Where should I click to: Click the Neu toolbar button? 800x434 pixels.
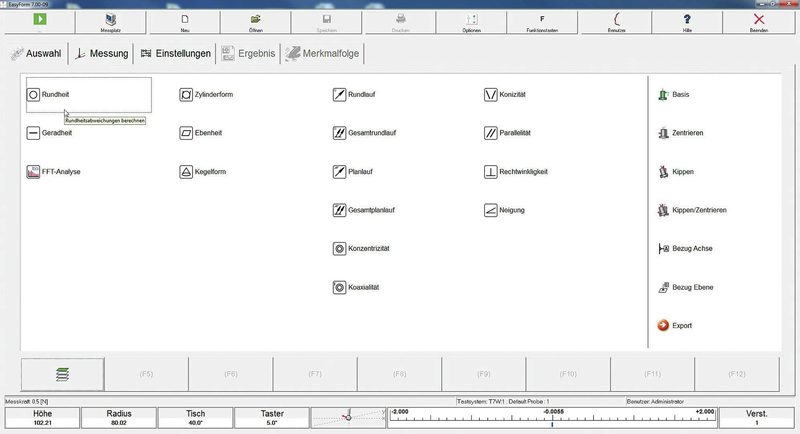pyautogui.click(x=184, y=21)
